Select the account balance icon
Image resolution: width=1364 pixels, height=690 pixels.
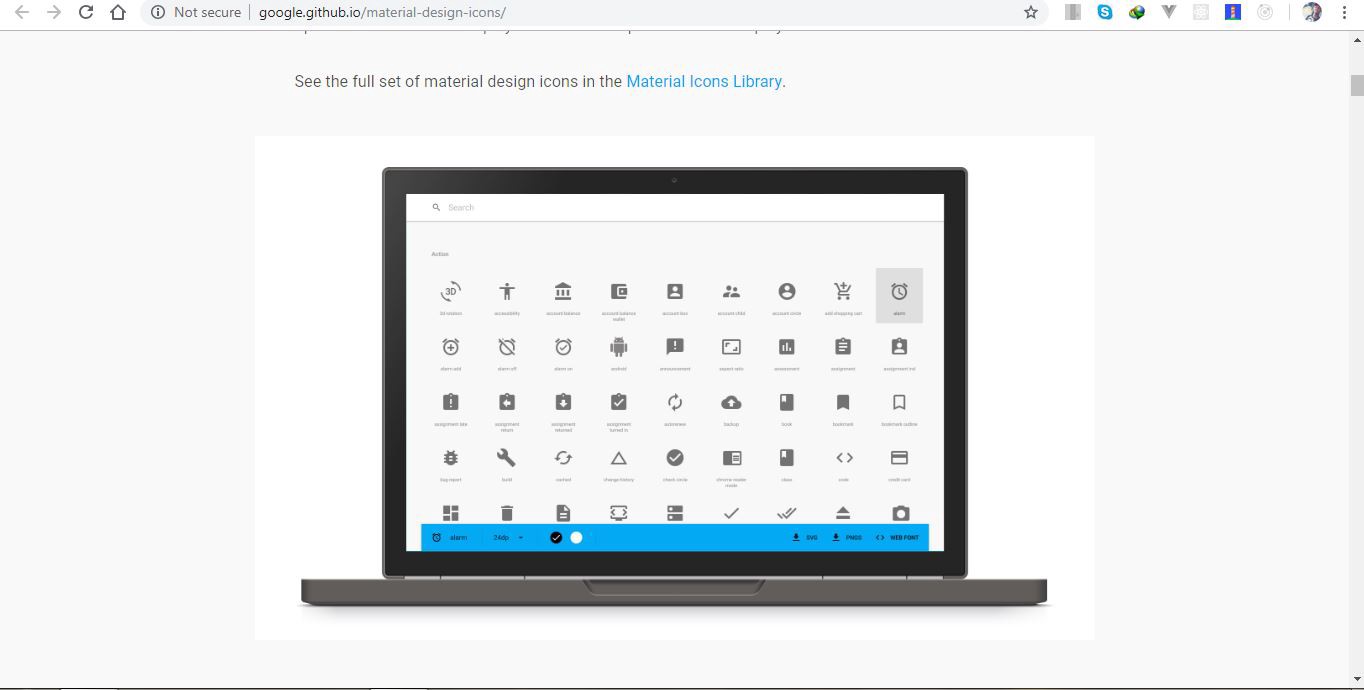click(562, 290)
